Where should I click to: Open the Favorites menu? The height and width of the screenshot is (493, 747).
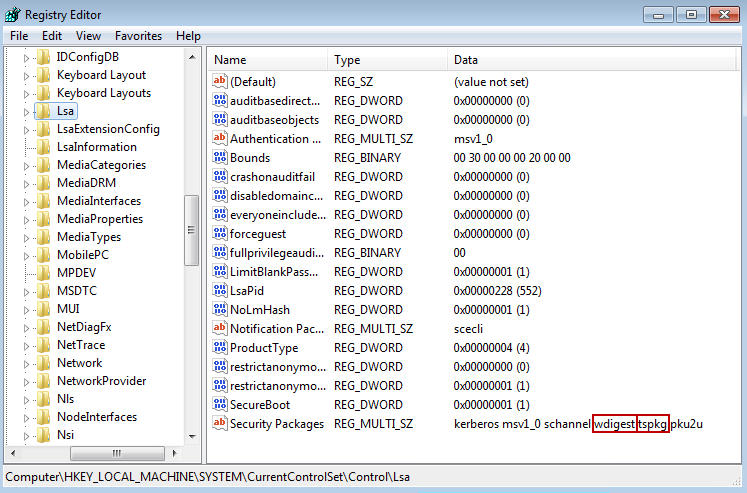pos(138,36)
